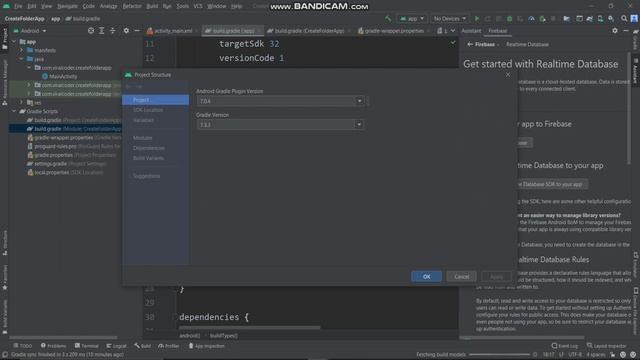Run the app with the green play icon
This screenshot has height=360, width=640.
476,19
